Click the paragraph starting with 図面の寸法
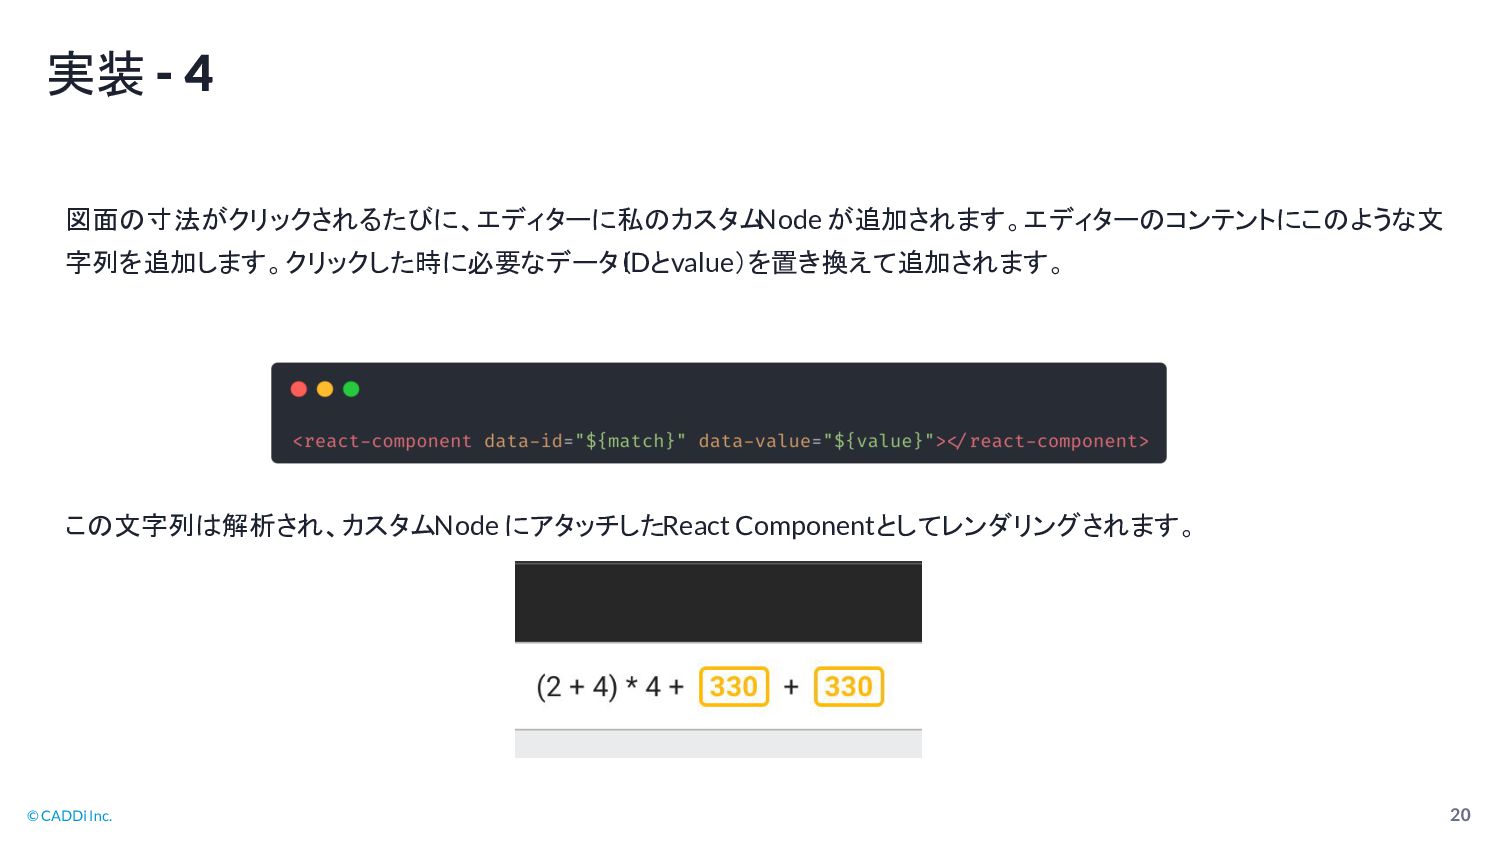1500x844 pixels. pos(754,241)
